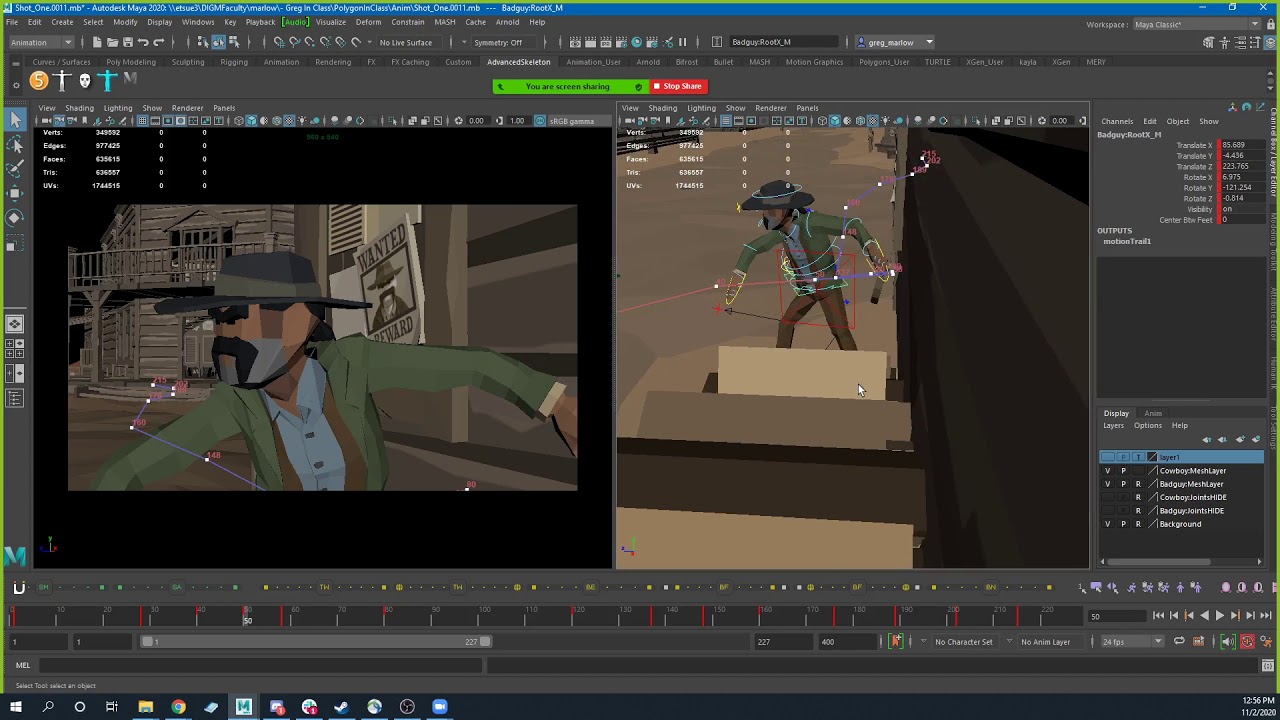Screen dimensions: 1280x720
Task: Select the arrow Select tool in toolbox
Action: [x=15, y=120]
